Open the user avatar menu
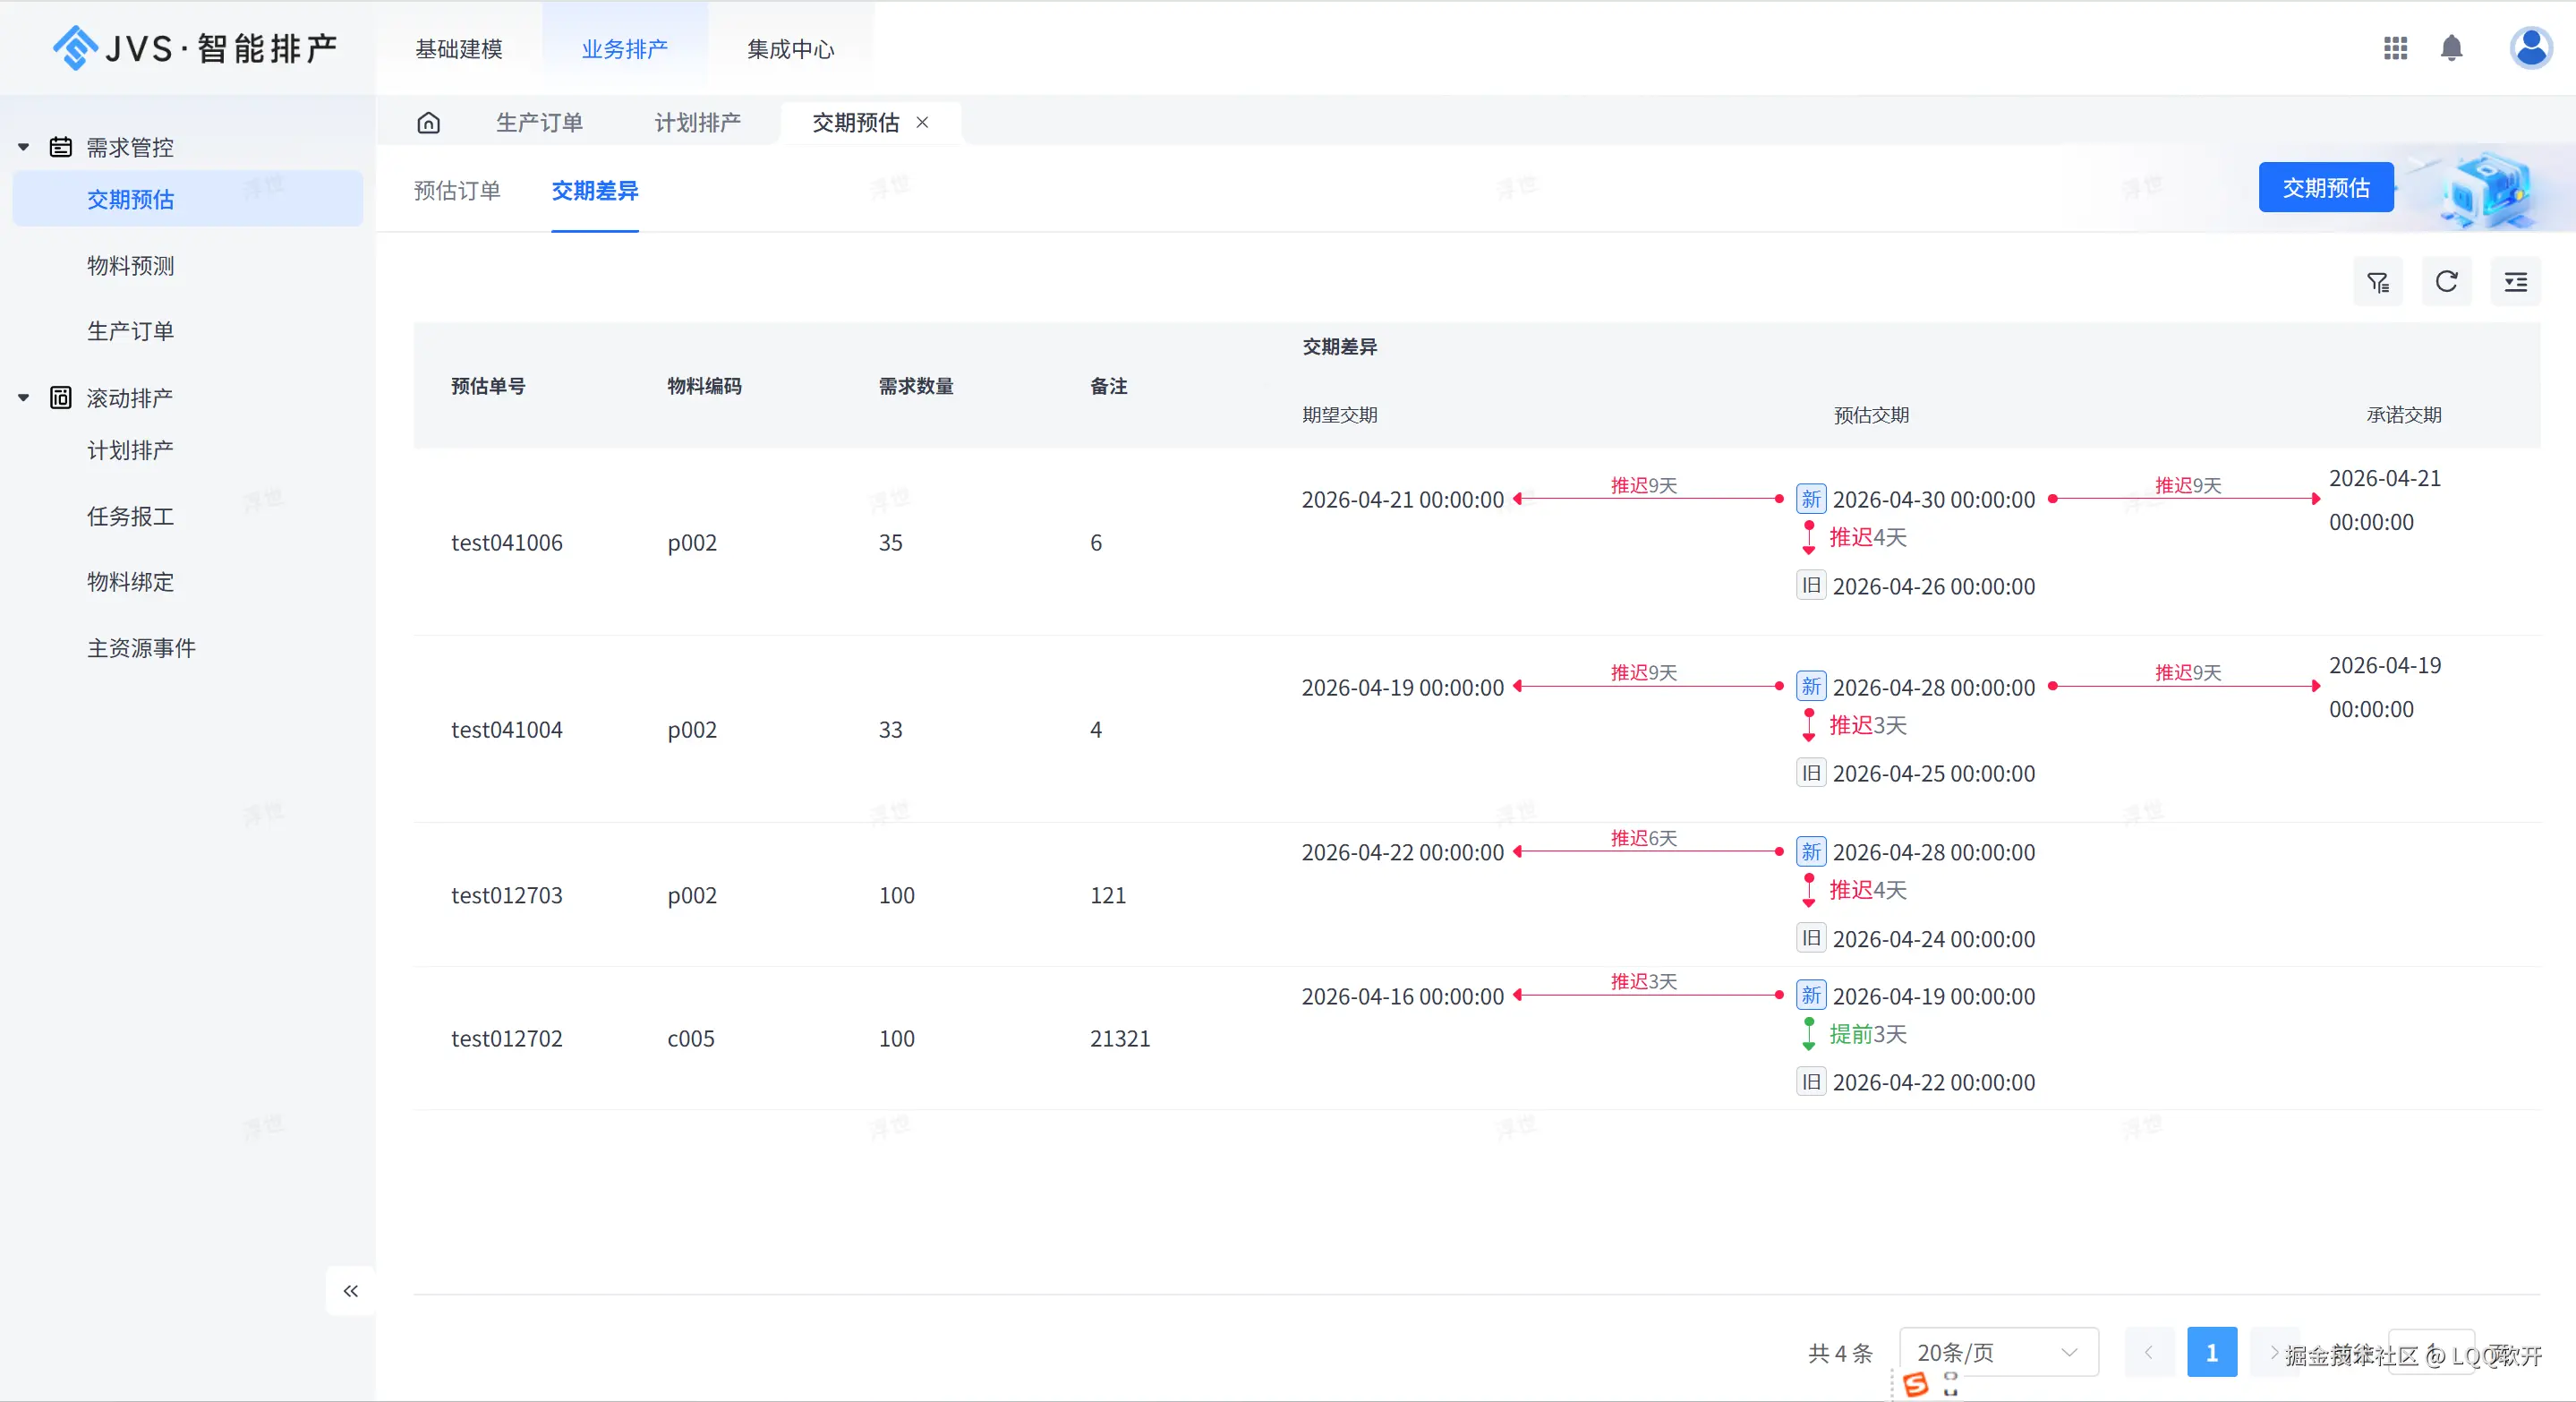The height and width of the screenshot is (1402, 2576). [2530, 48]
